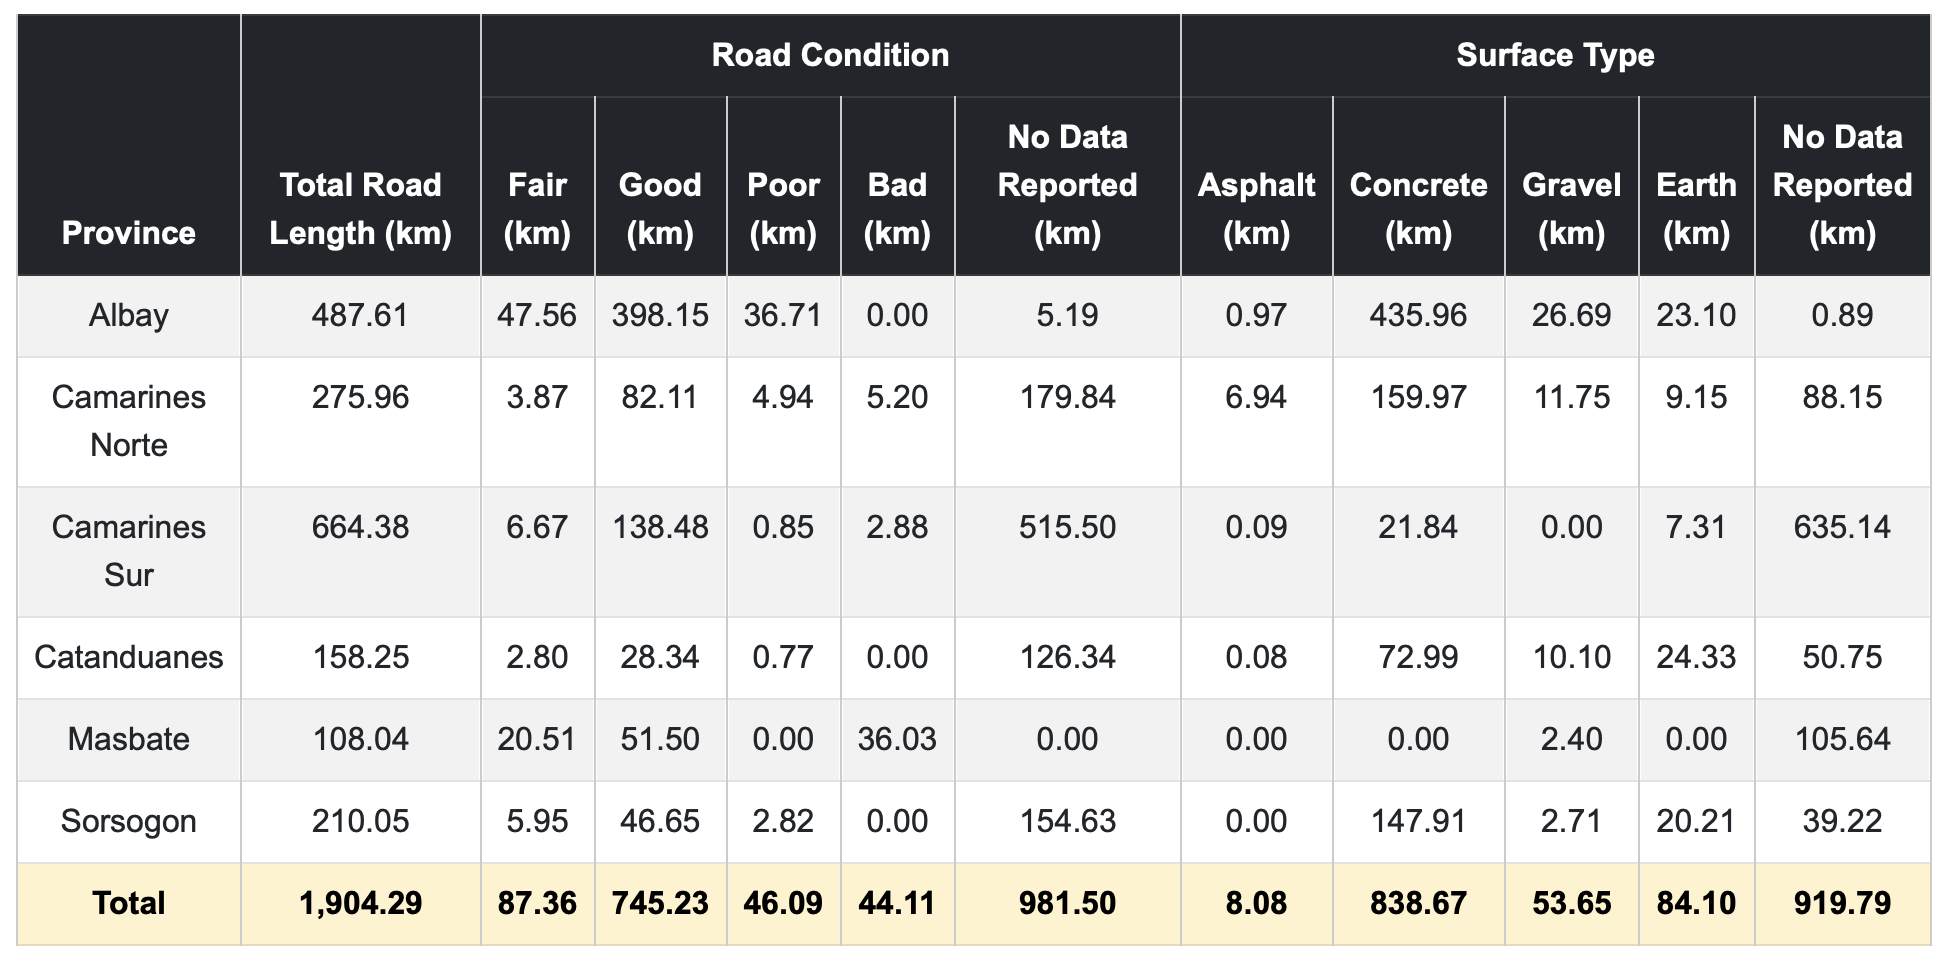Click the Concrete (km) column header
Viewport: 1954px width, 962px height.
coord(1418,209)
